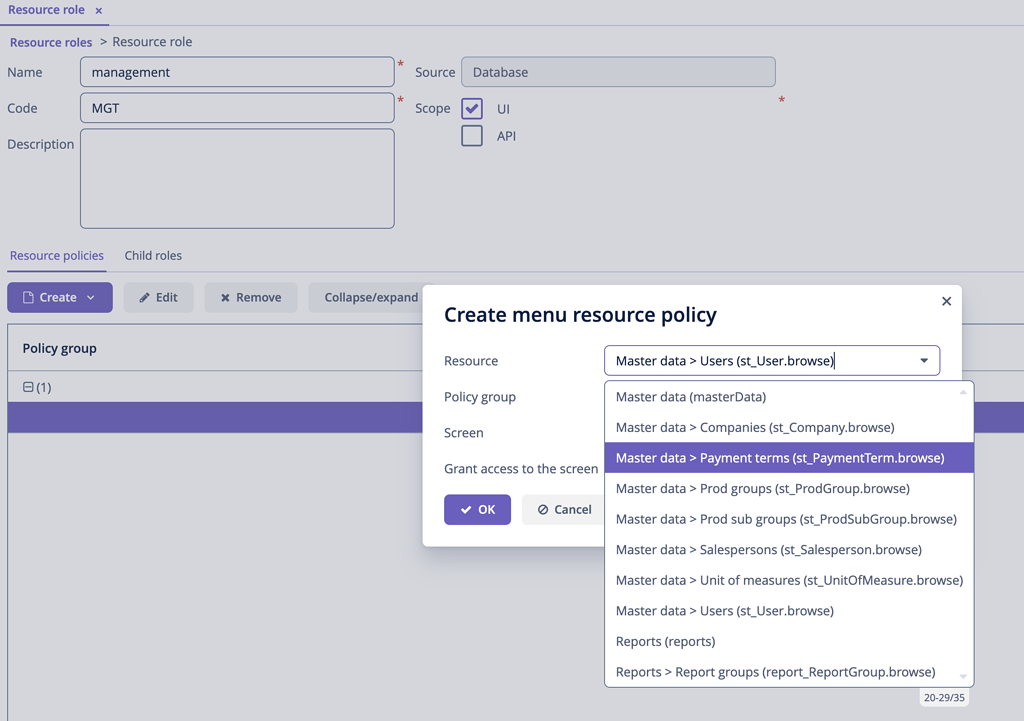
Task: Switch to the Resource policies tab
Action: click(x=56, y=255)
